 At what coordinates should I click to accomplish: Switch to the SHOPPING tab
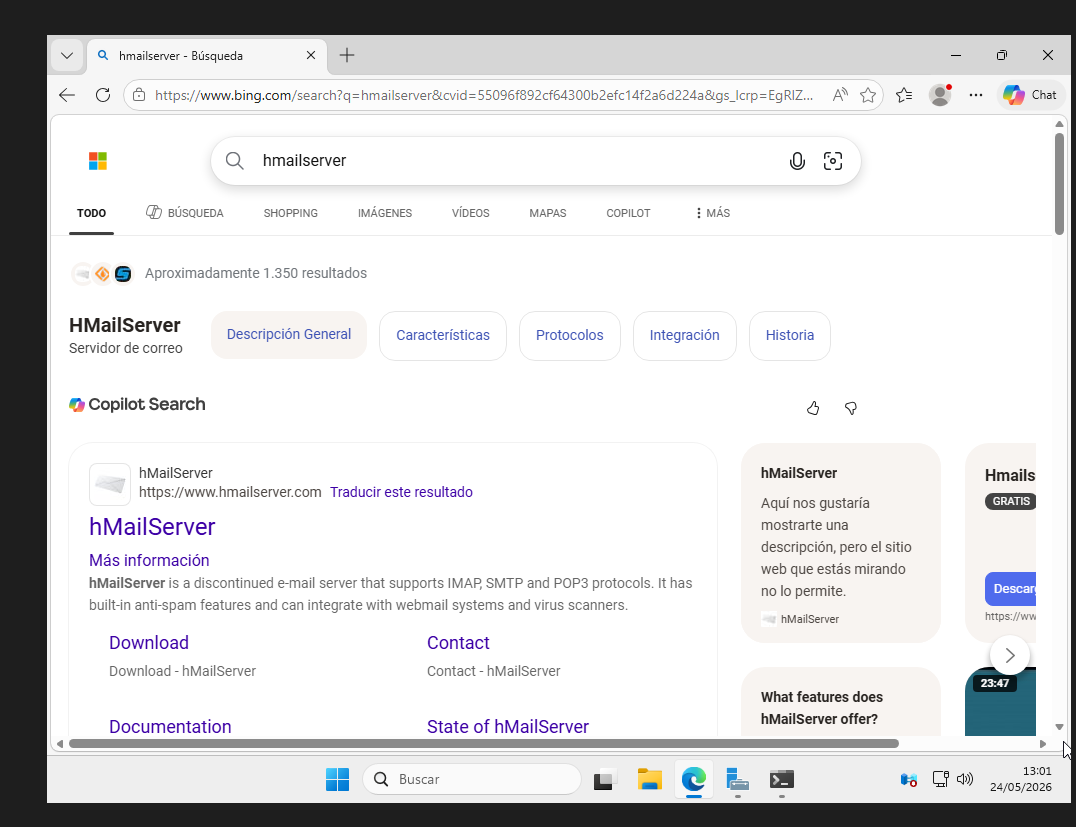coord(291,213)
